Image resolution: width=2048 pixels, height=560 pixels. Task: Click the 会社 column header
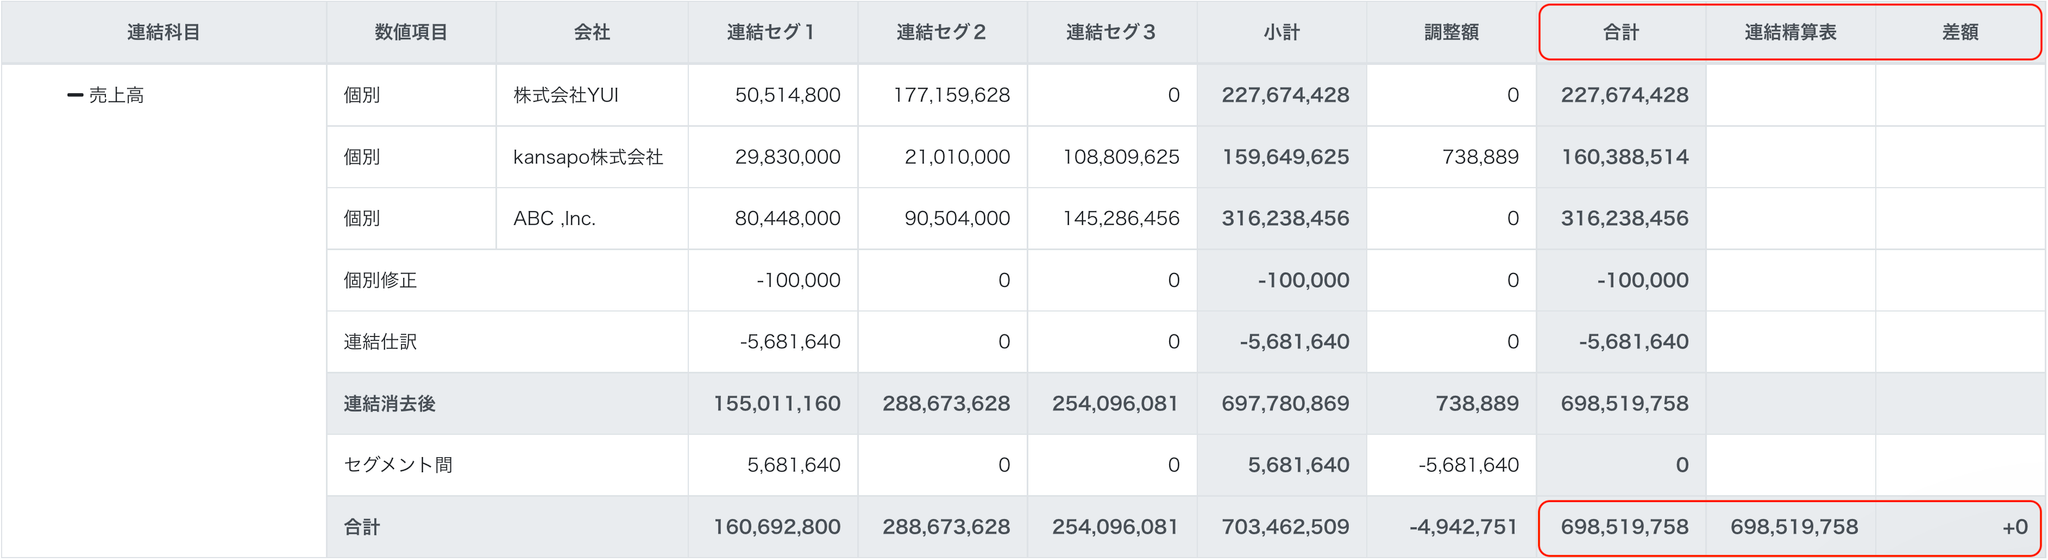pyautogui.click(x=591, y=32)
